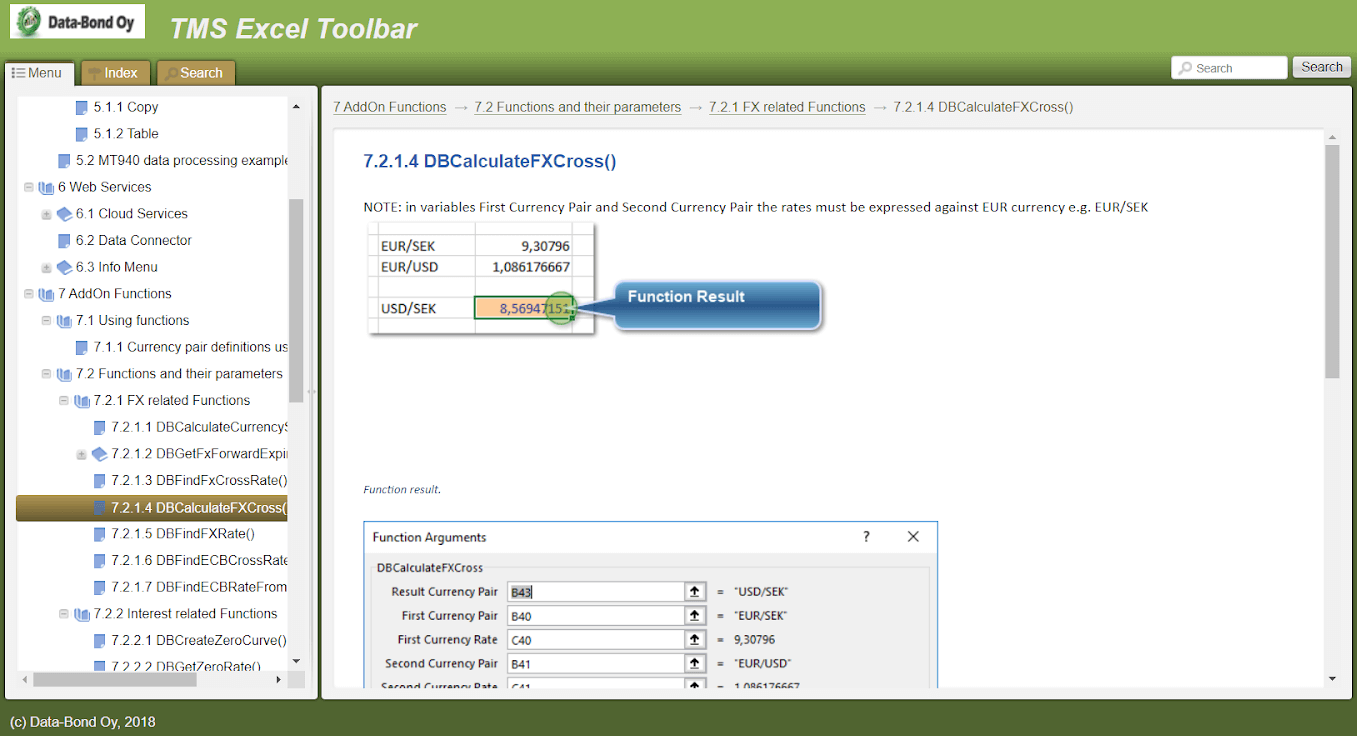Screen dimensions: 1357x736
Task: Click range selector icon for Second Currency Pair
Action: pos(695,664)
